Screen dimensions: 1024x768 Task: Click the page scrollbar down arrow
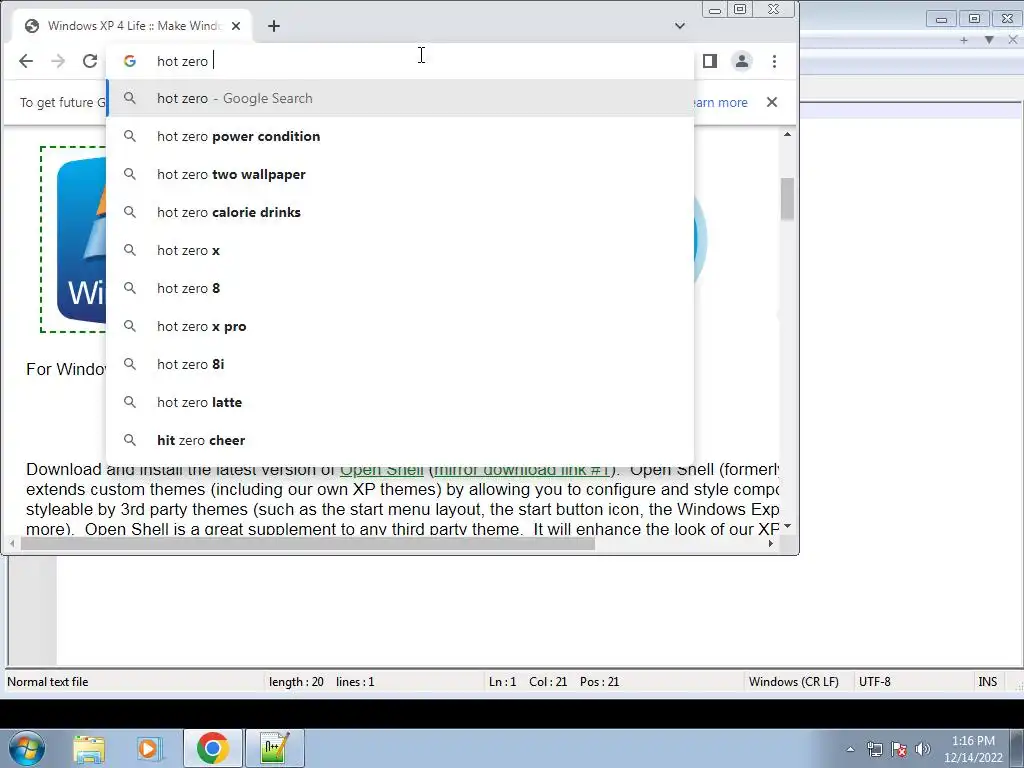(x=787, y=526)
